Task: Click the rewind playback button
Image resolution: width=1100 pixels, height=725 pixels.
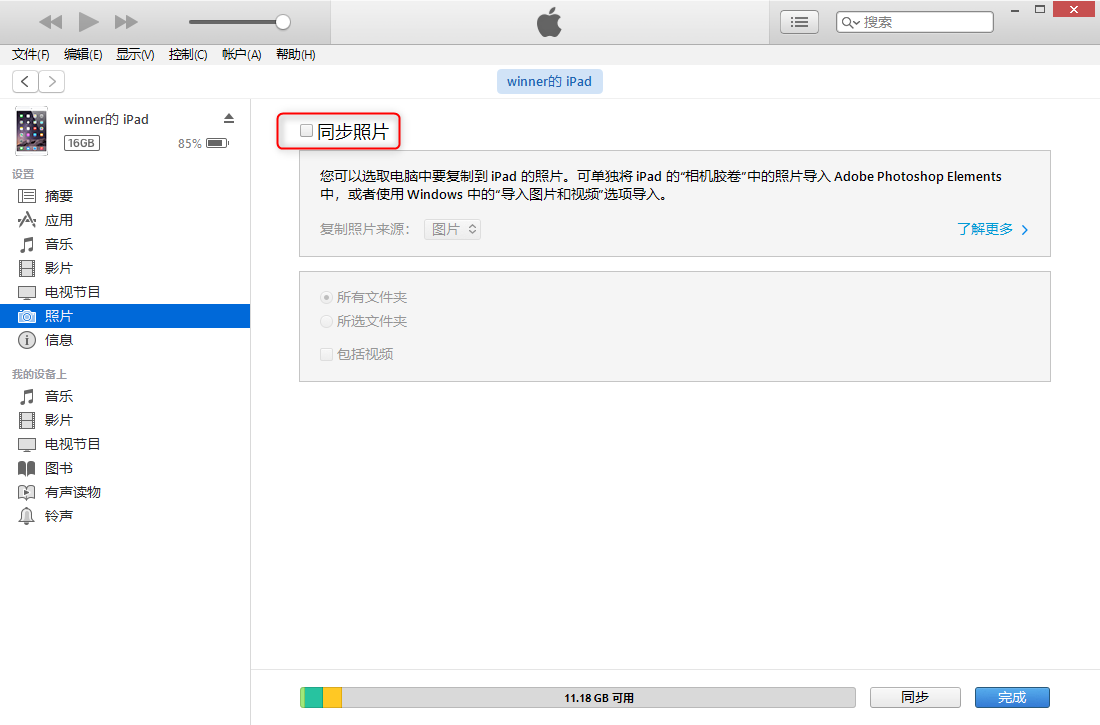Action: pyautogui.click(x=51, y=22)
